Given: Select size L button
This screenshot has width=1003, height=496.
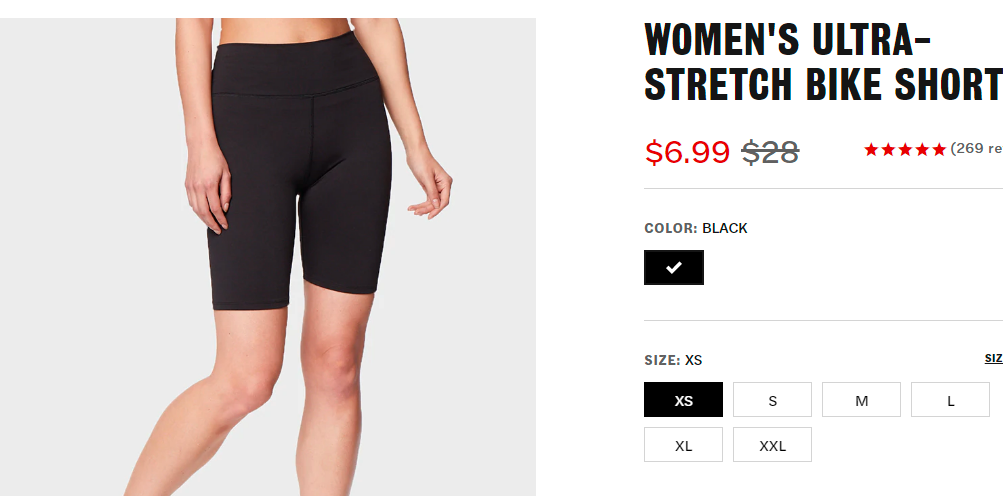Looking at the screenshot, I should [x=950, y=400].
